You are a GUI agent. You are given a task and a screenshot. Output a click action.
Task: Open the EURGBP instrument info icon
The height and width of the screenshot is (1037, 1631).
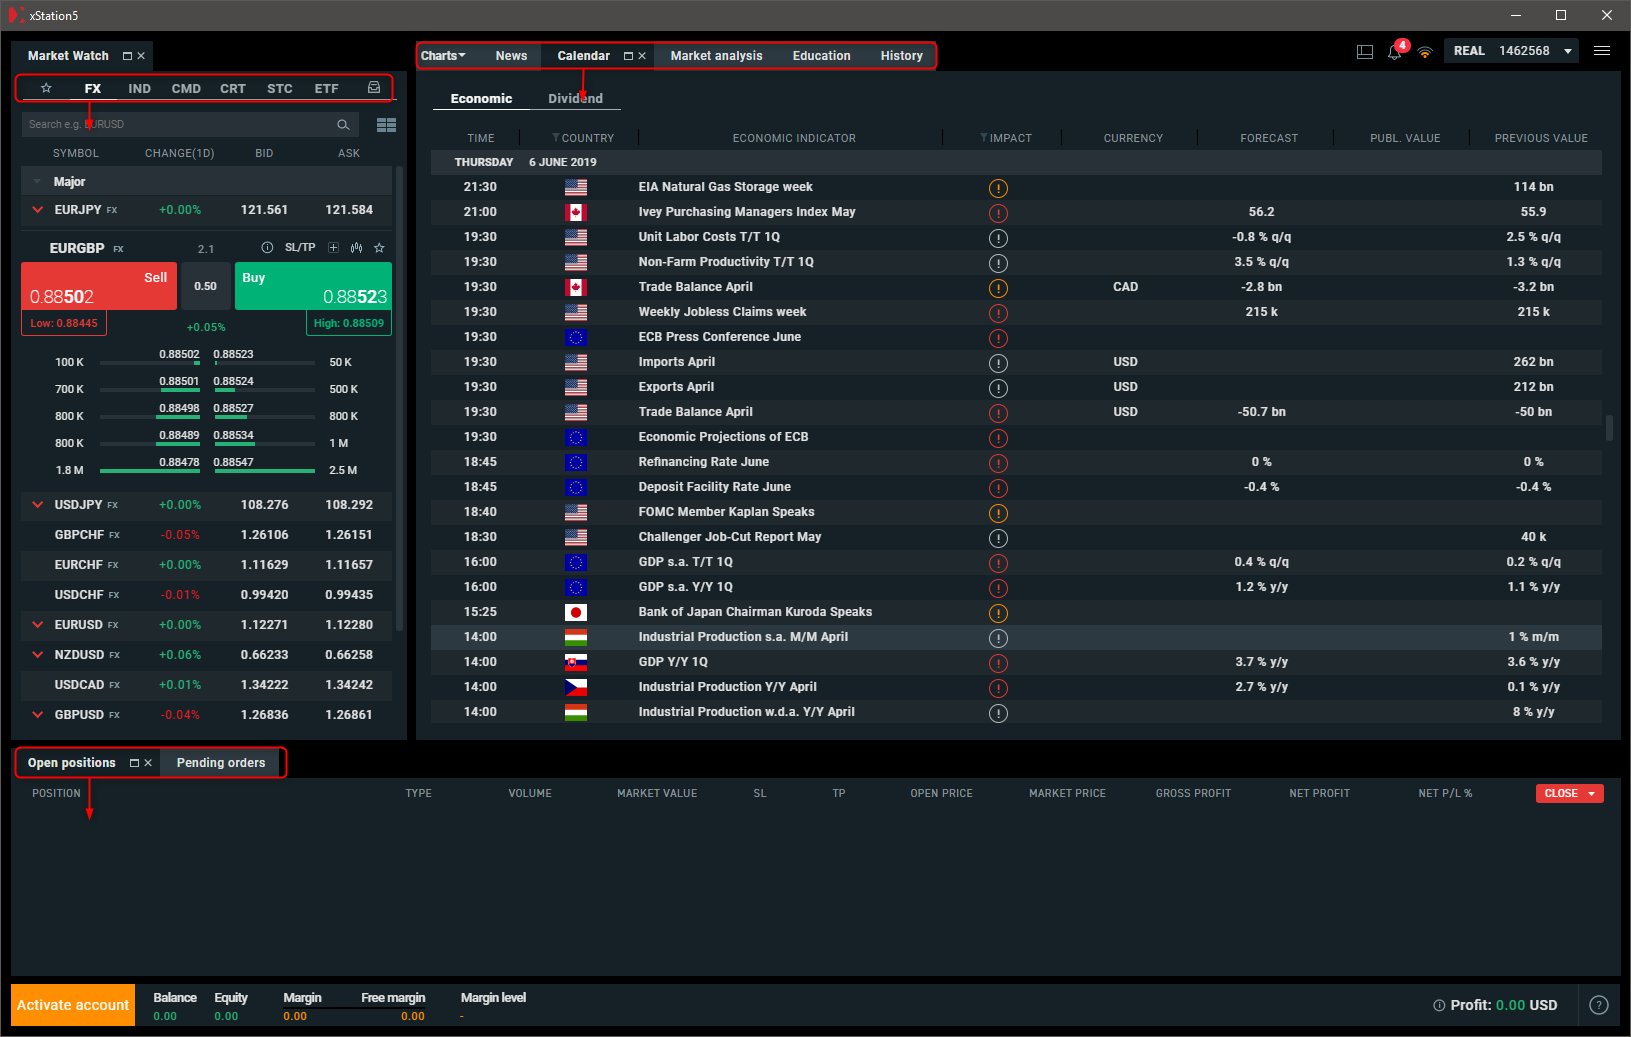point(267,247)
